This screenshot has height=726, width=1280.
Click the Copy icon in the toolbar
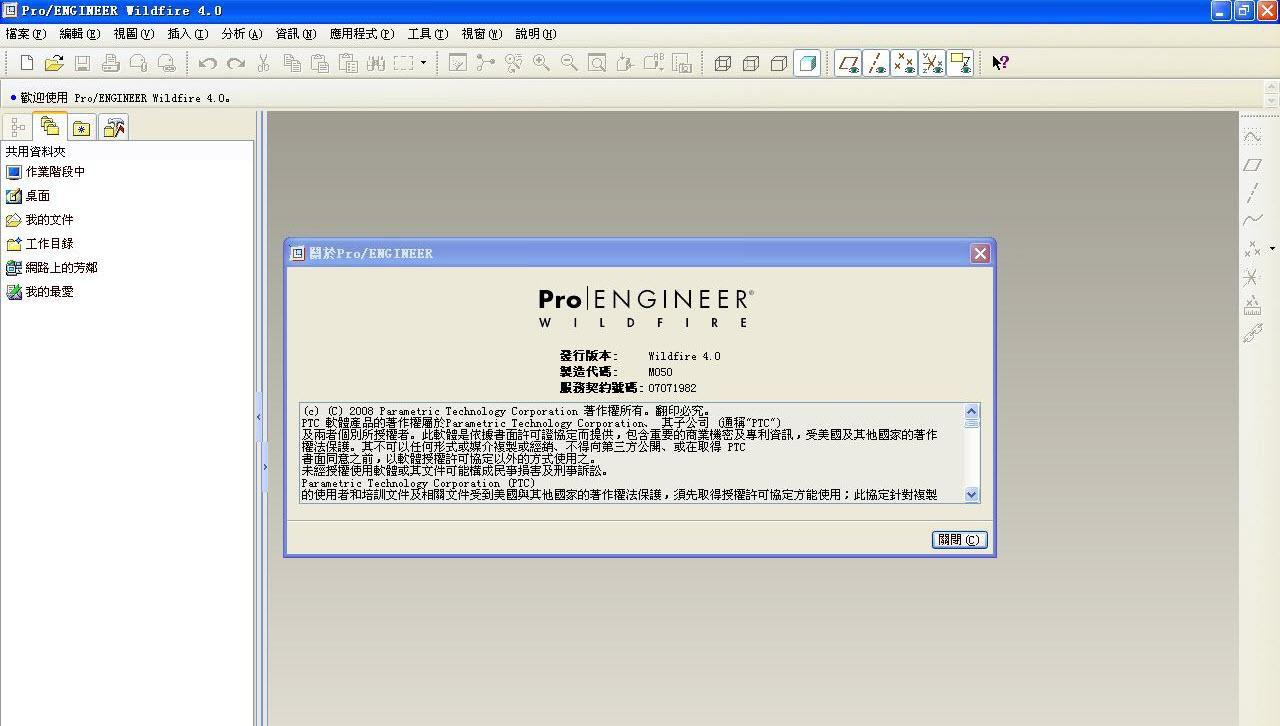click(x=292, y=63)
